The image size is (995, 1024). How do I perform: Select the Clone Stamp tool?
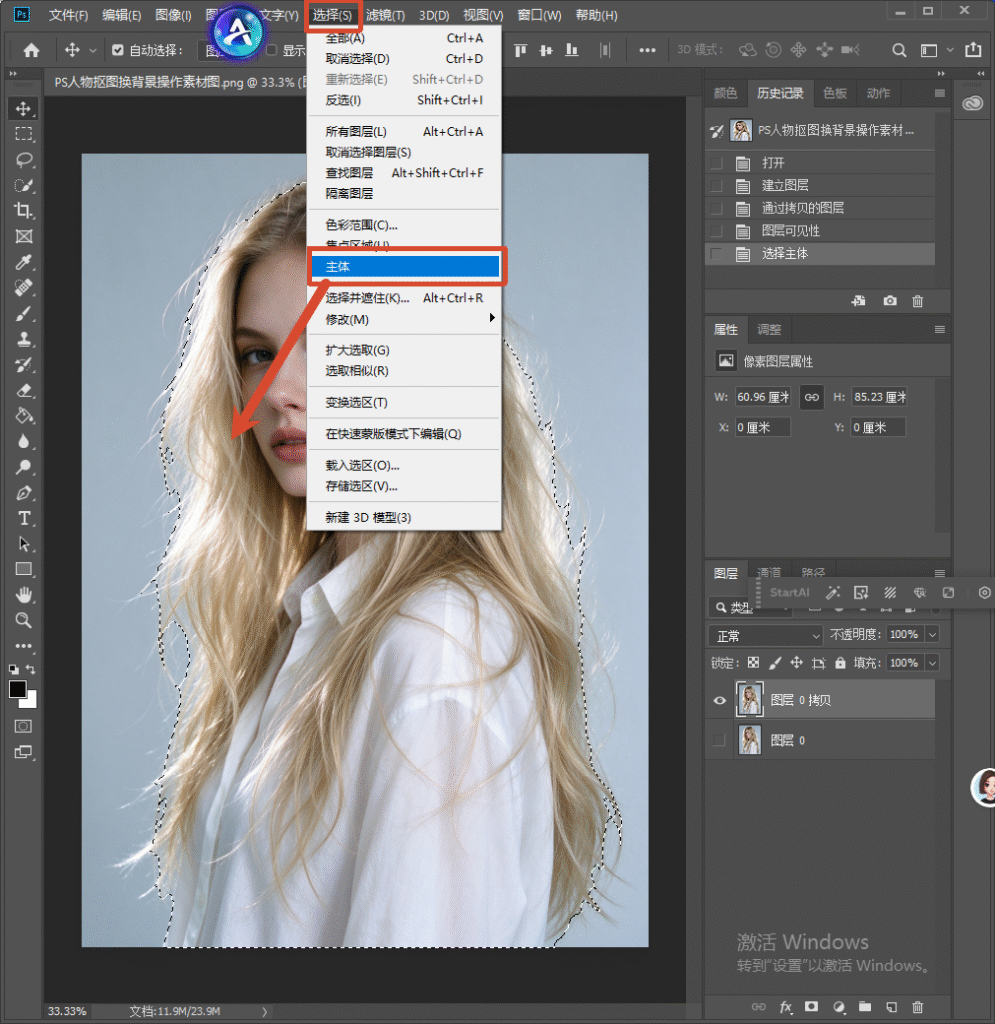pyautogui.click(x=24, y=339)
